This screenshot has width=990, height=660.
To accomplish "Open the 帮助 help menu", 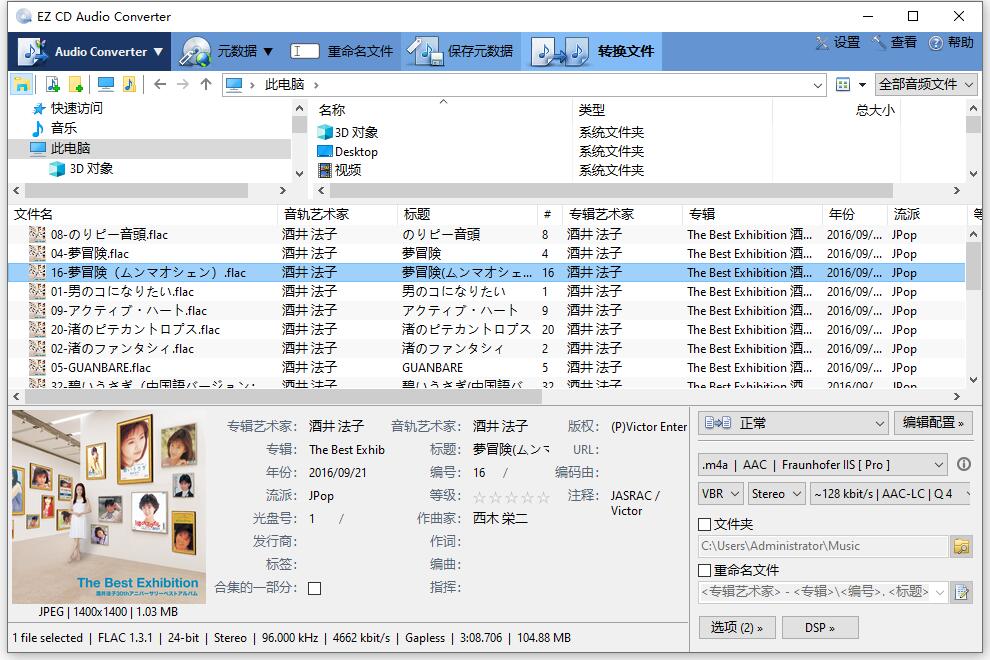I will tap(951, 42).
